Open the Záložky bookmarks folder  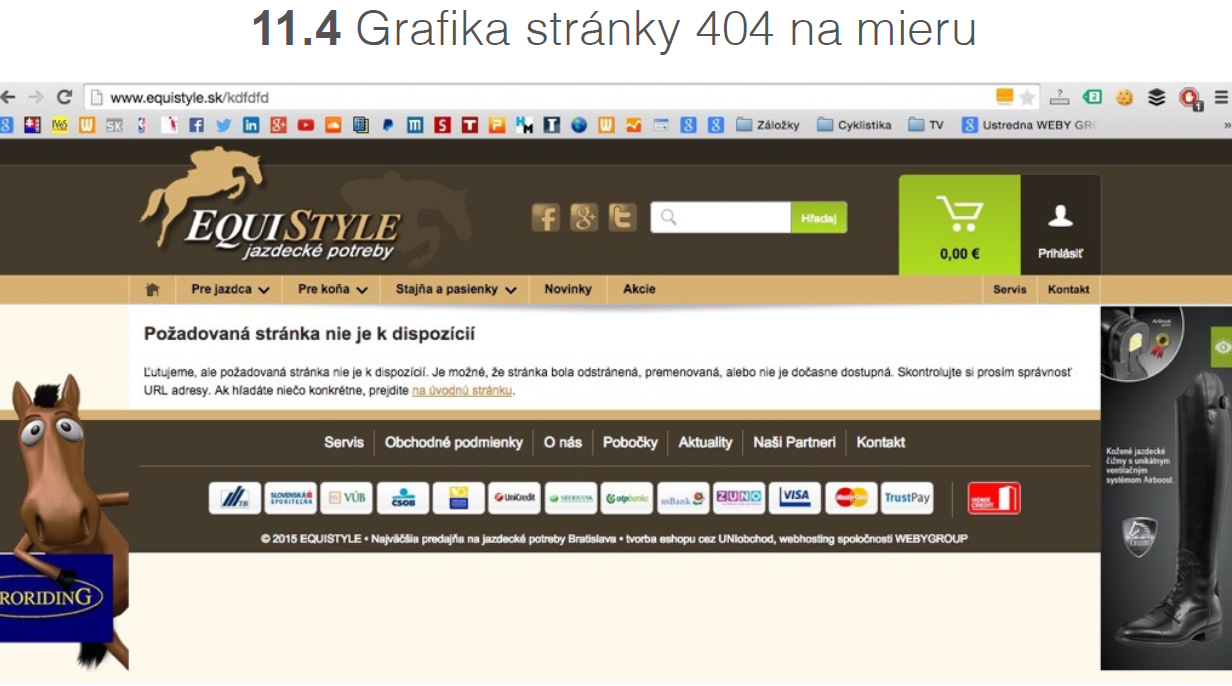(768, 125)
